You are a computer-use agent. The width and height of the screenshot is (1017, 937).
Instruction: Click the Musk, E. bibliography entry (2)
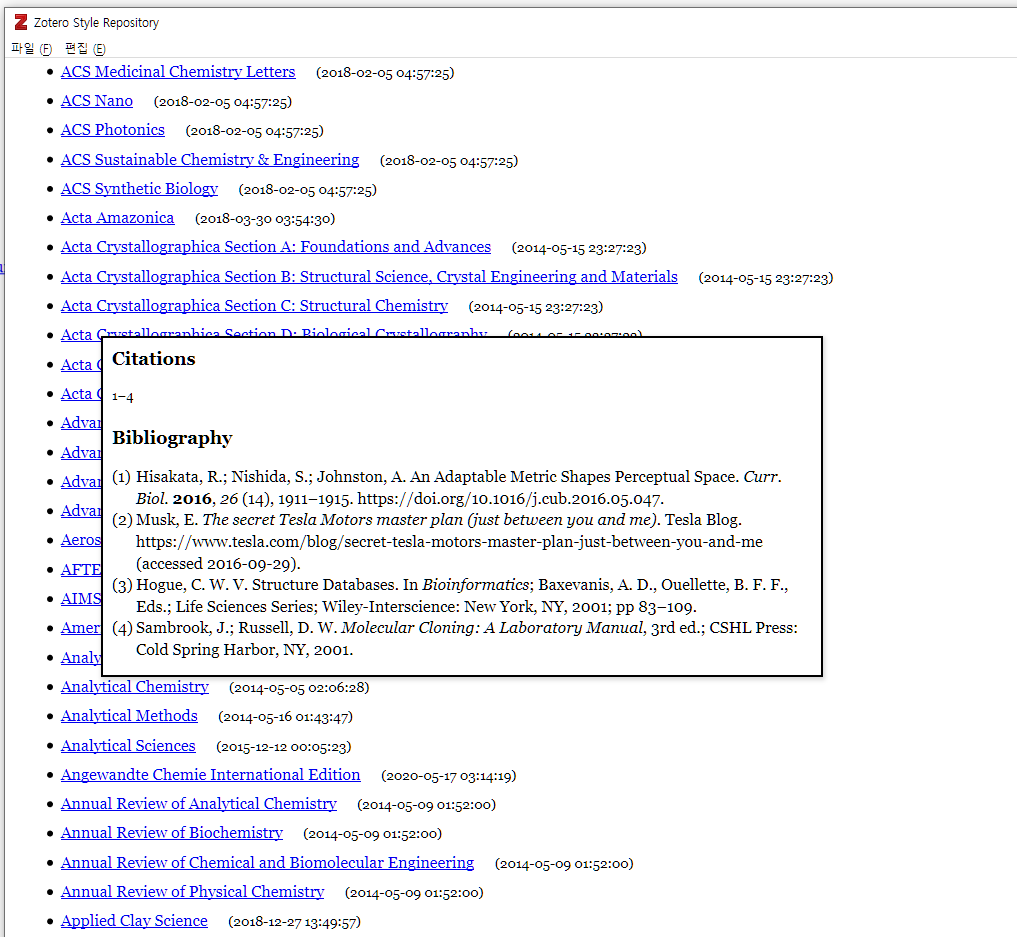[438, 541]
